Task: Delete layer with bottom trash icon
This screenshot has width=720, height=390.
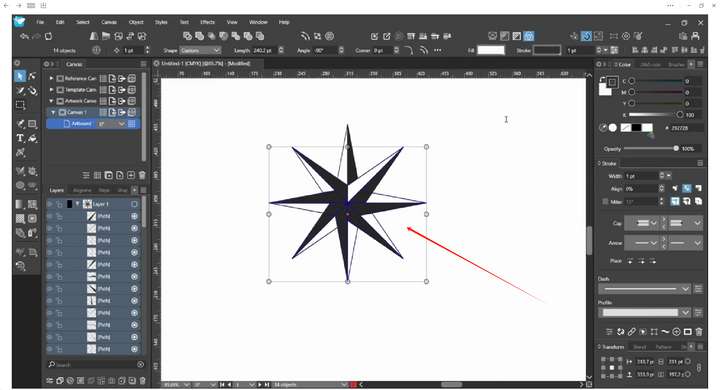Action: coord(142,380)
